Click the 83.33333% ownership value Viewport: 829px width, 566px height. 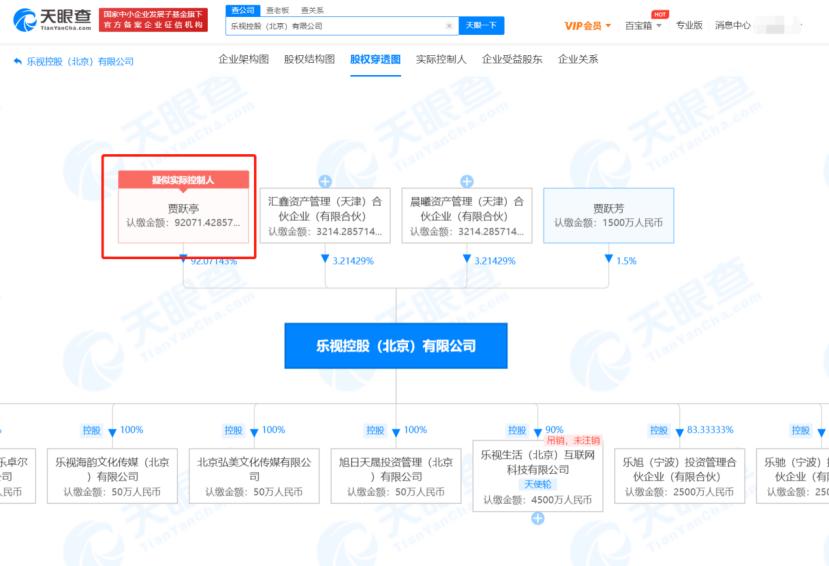click(710, 430)
